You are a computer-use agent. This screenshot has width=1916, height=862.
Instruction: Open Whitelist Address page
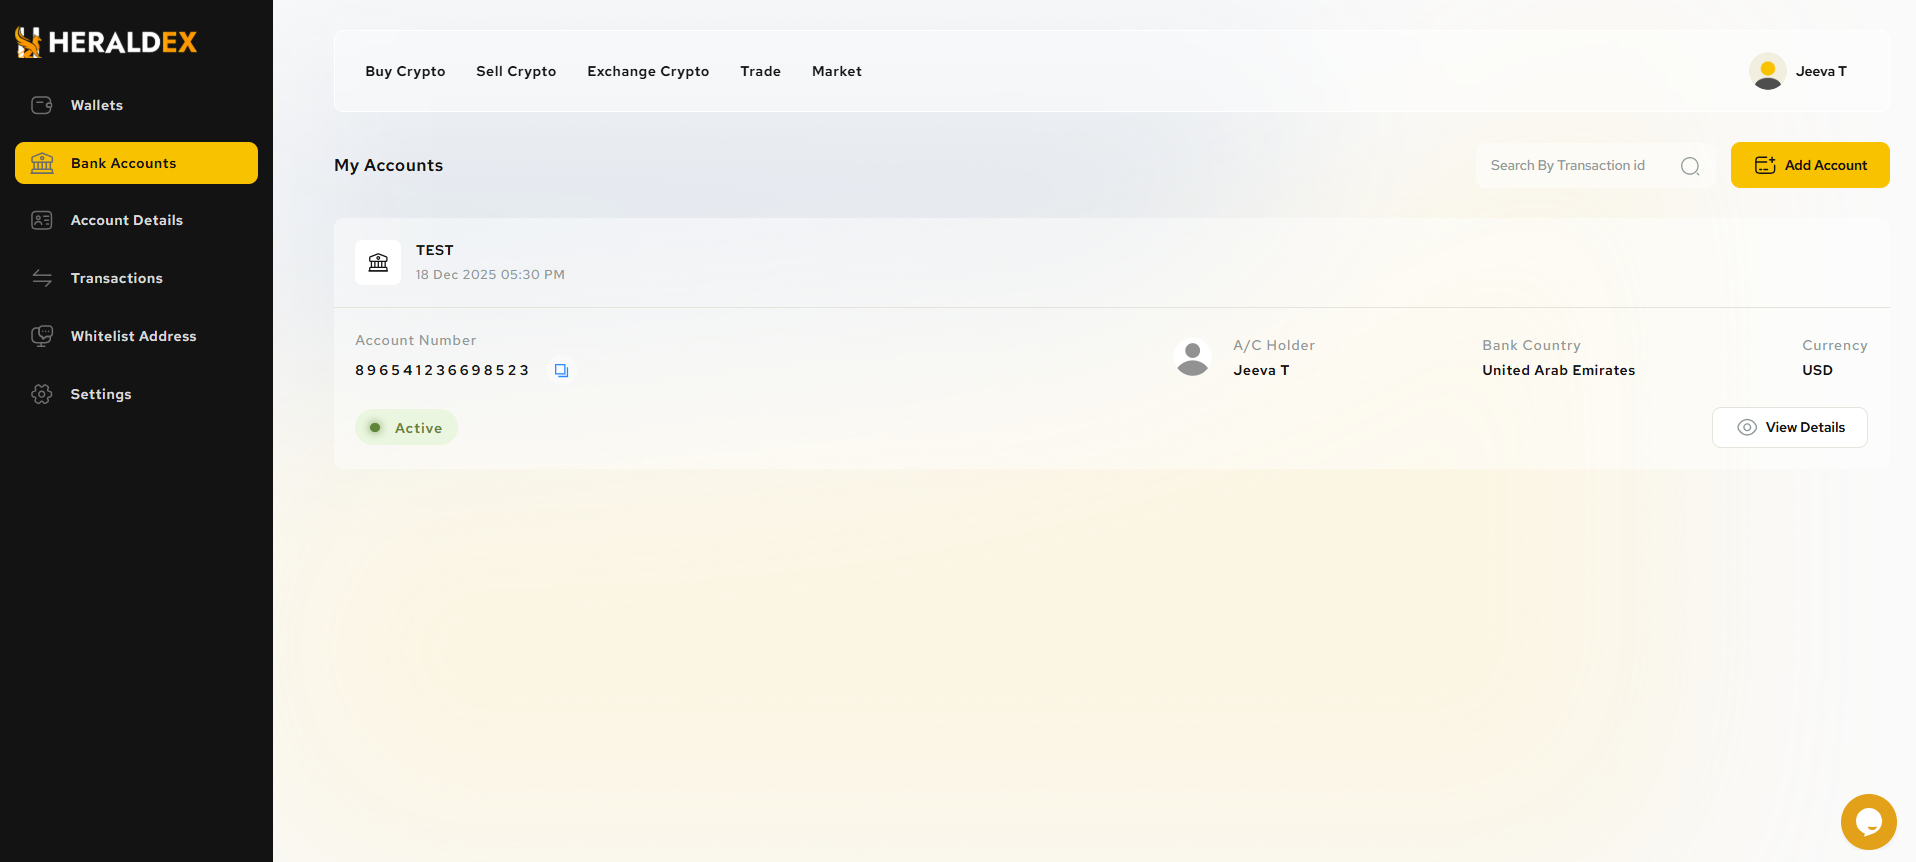click(x=133, y=336)
